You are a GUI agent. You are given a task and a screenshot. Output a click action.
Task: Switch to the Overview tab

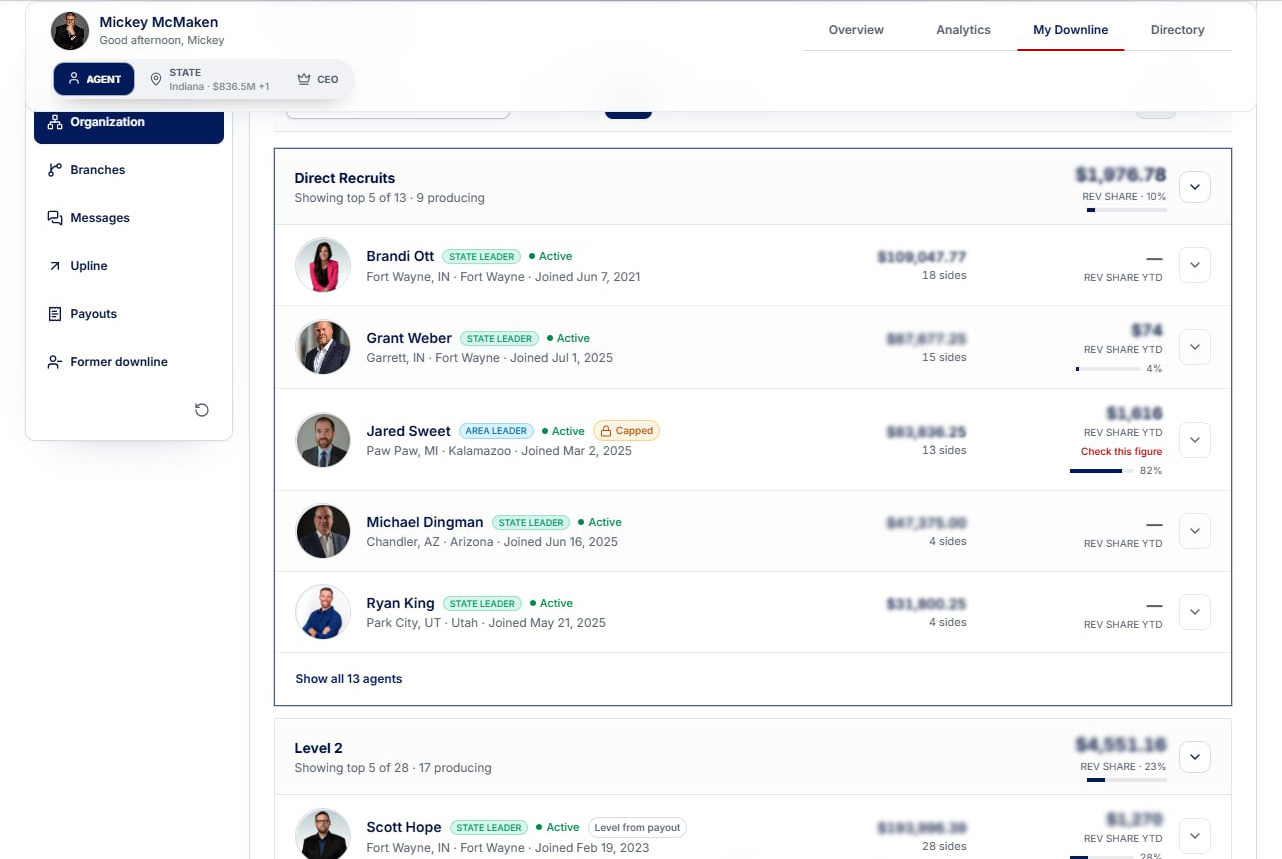click(856, 30)
